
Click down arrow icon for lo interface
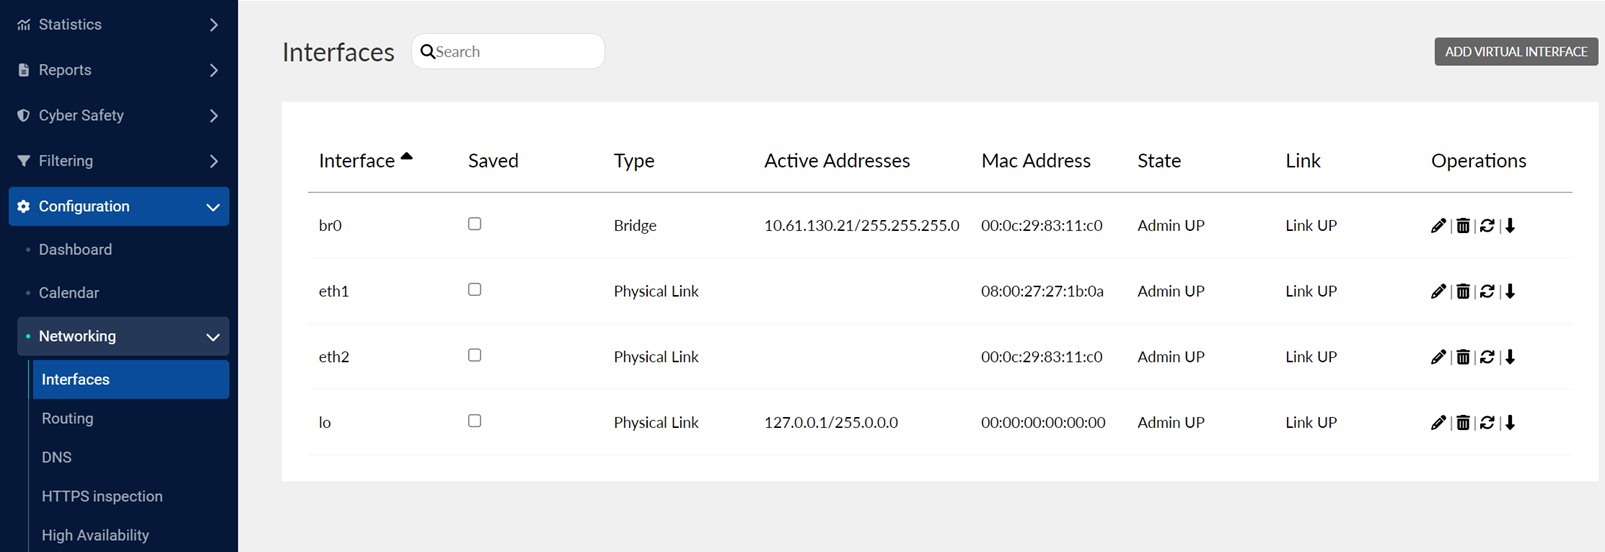1510,423
